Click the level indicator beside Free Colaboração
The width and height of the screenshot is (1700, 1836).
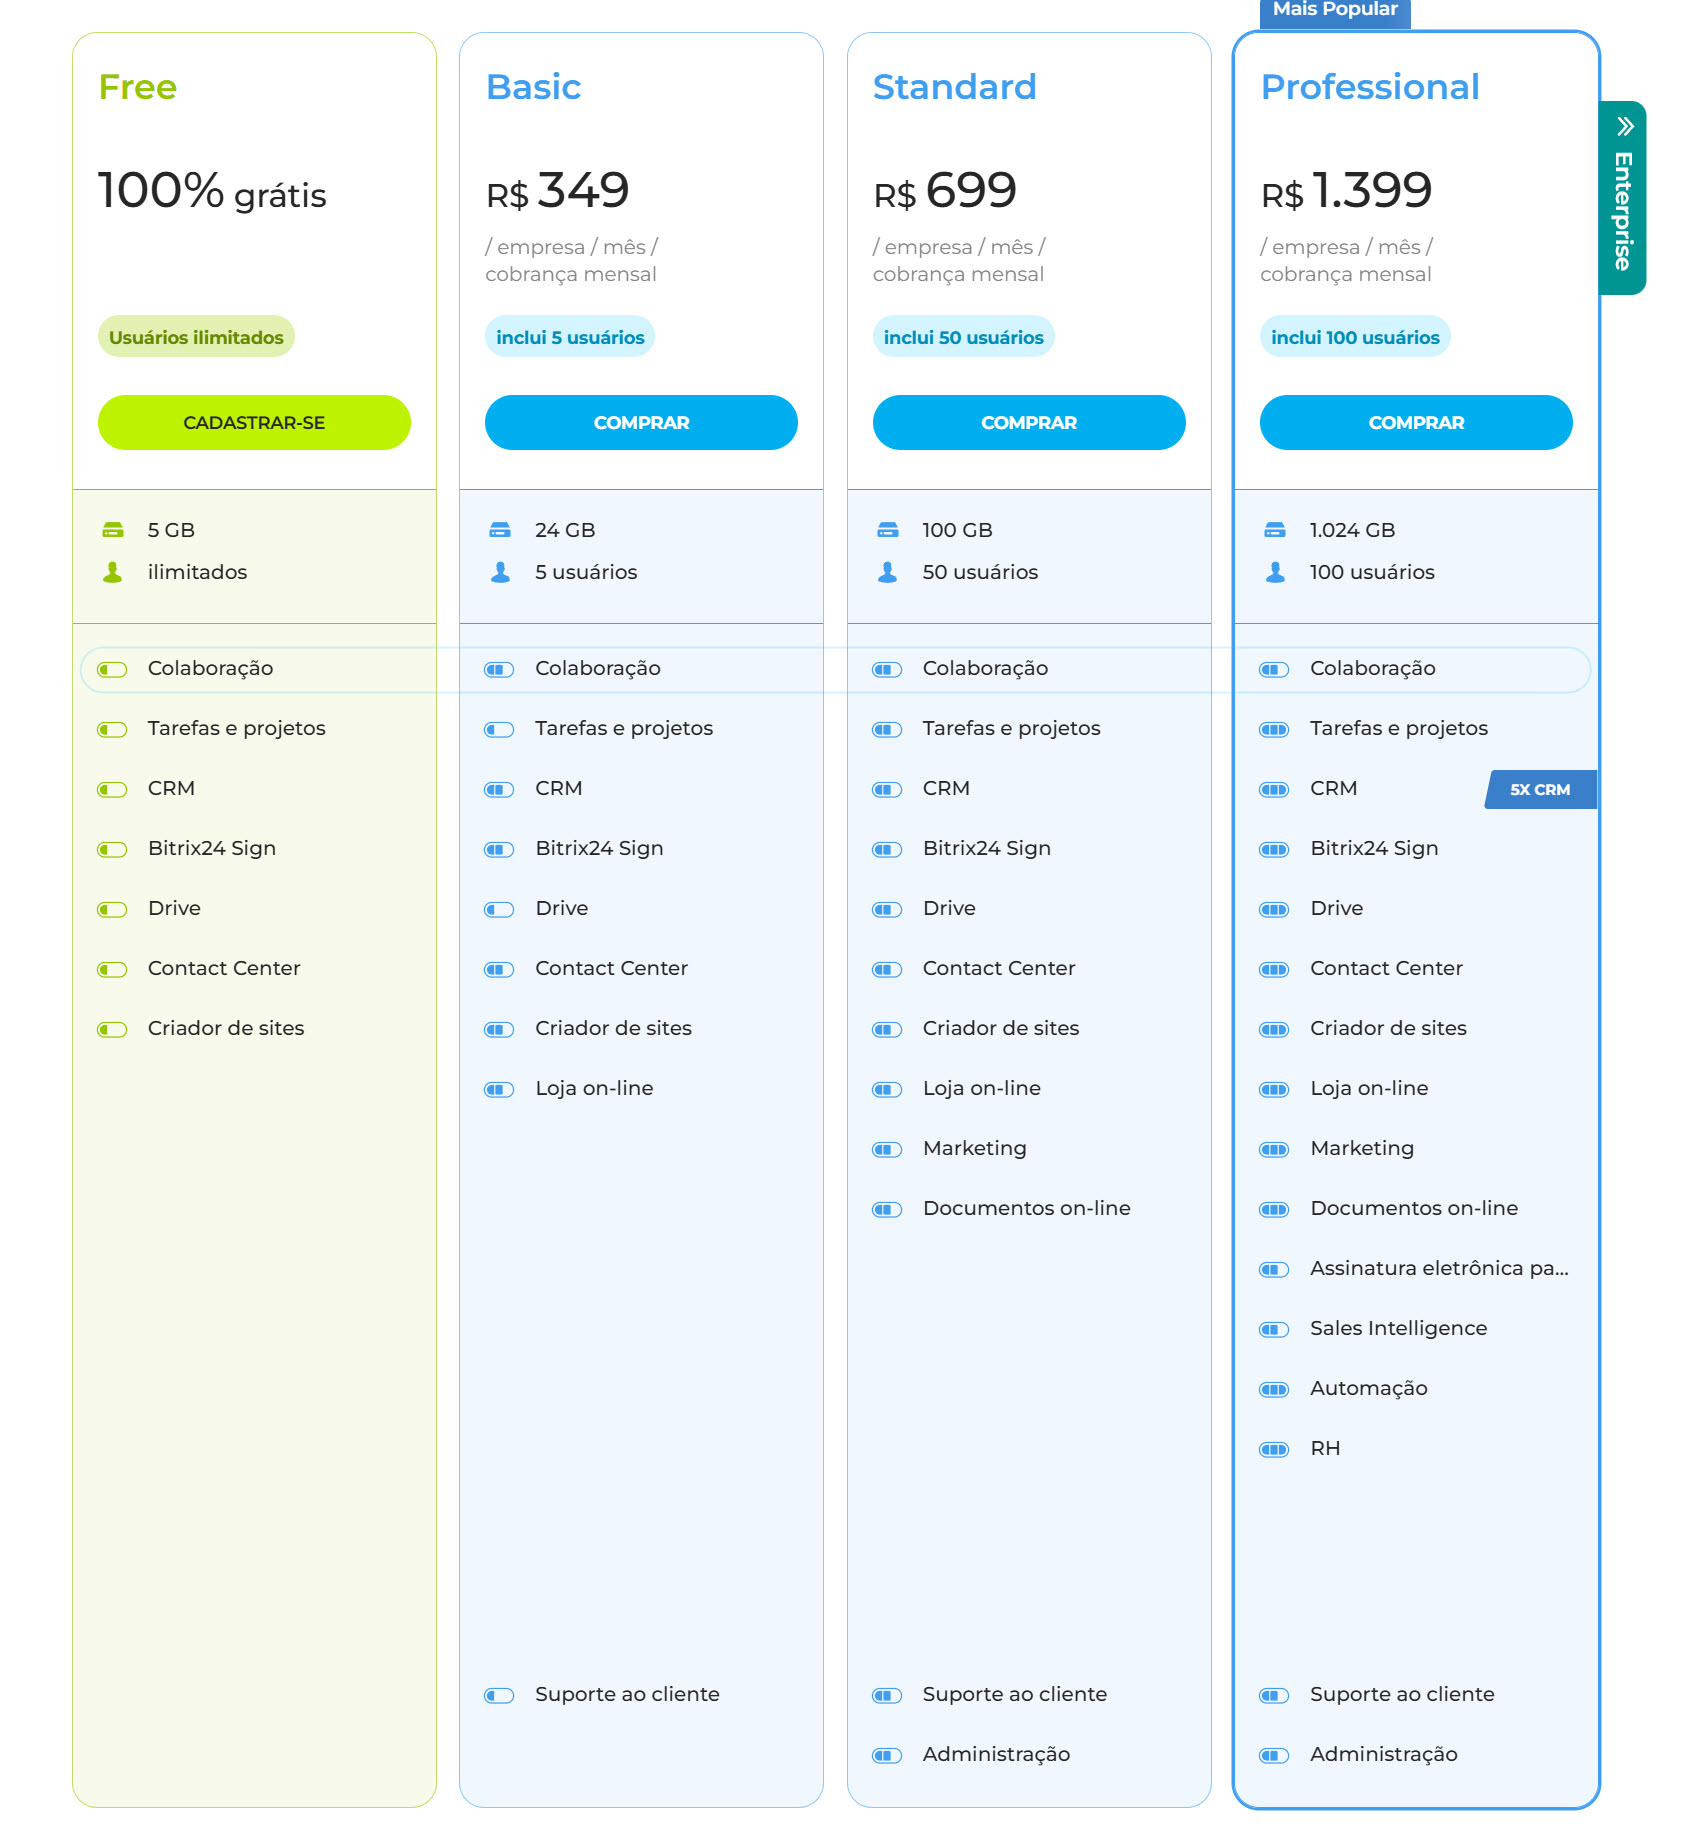point(112,670)
